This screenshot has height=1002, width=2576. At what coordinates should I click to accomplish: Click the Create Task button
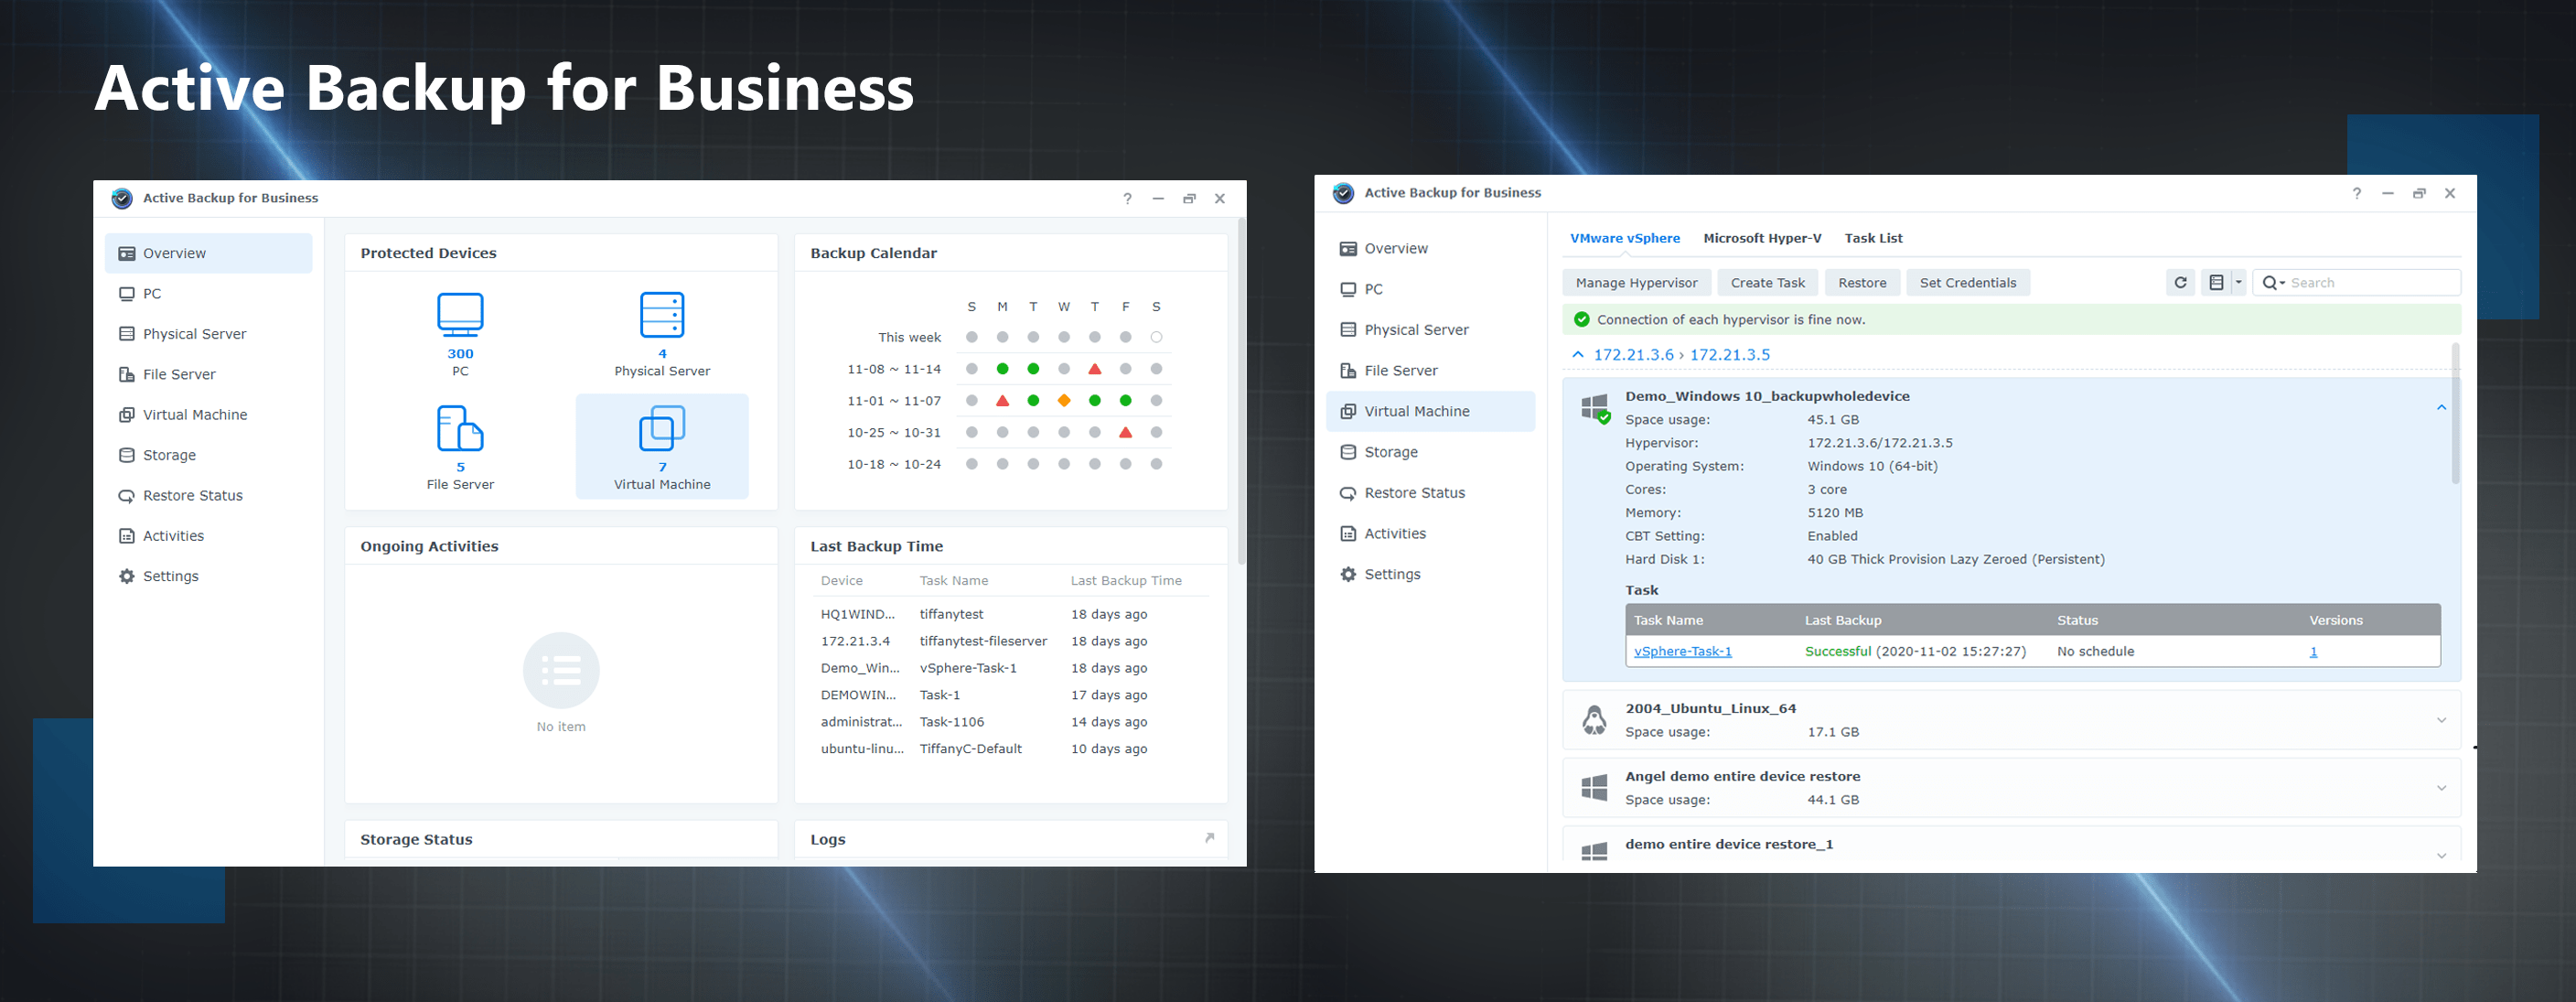pyautogui.click(x=1768, y=282)
